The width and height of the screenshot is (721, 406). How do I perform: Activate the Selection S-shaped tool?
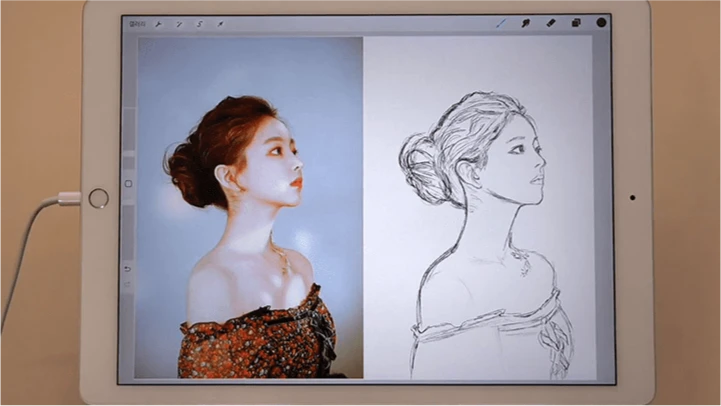(200, 24)
